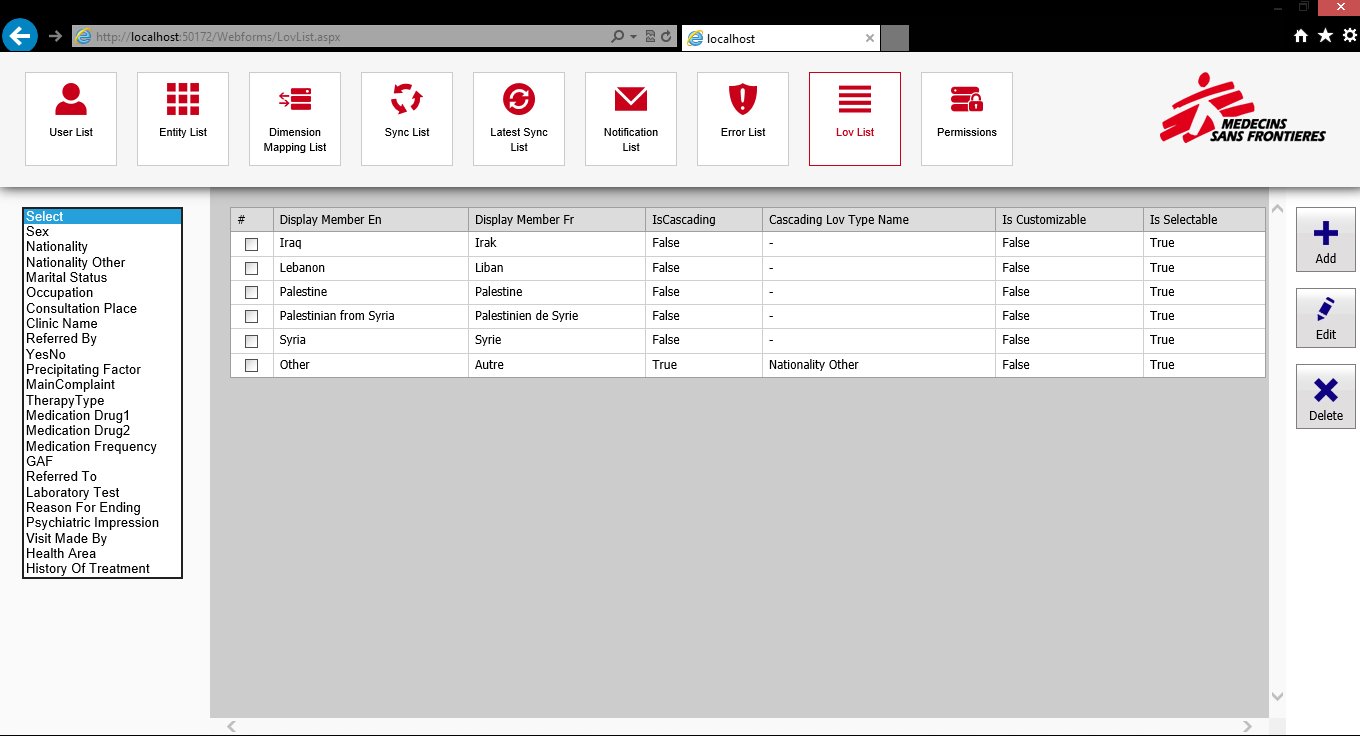Select MainComplaint list item
This screenshot has width=1360, height=736.
(102, 385)
